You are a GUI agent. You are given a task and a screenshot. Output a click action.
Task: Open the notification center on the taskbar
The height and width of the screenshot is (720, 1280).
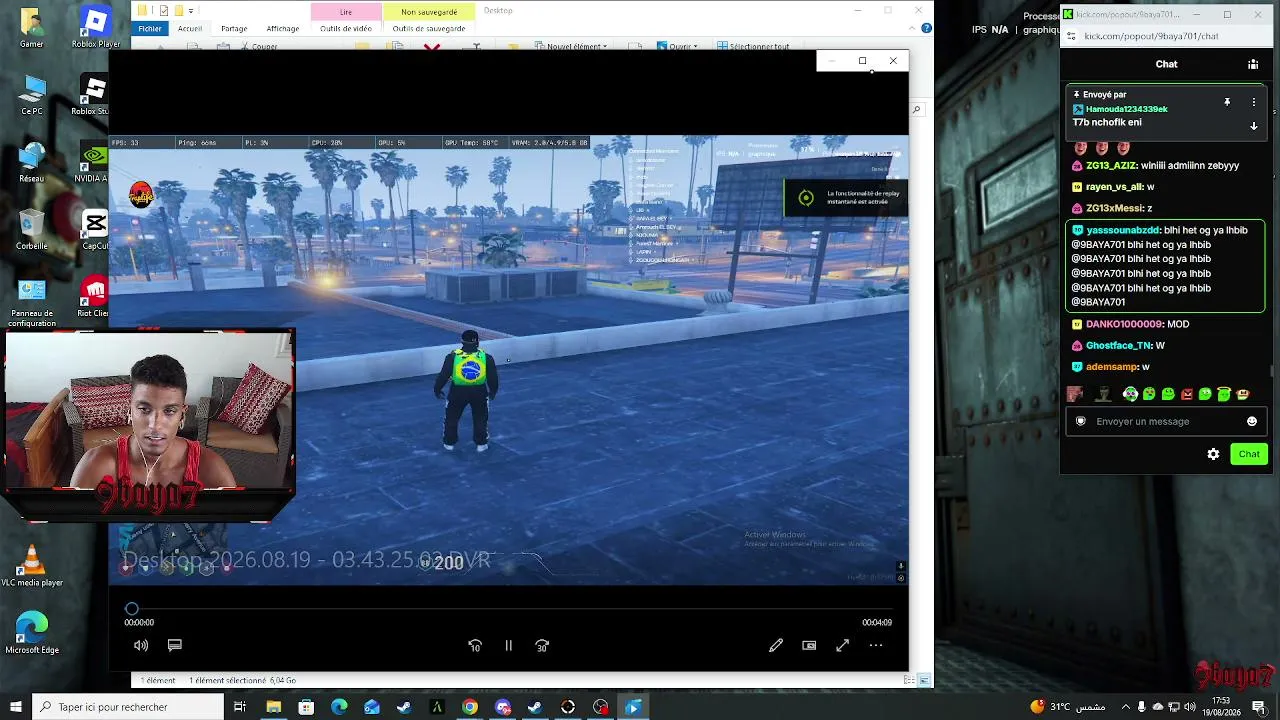coord(1259,707)
